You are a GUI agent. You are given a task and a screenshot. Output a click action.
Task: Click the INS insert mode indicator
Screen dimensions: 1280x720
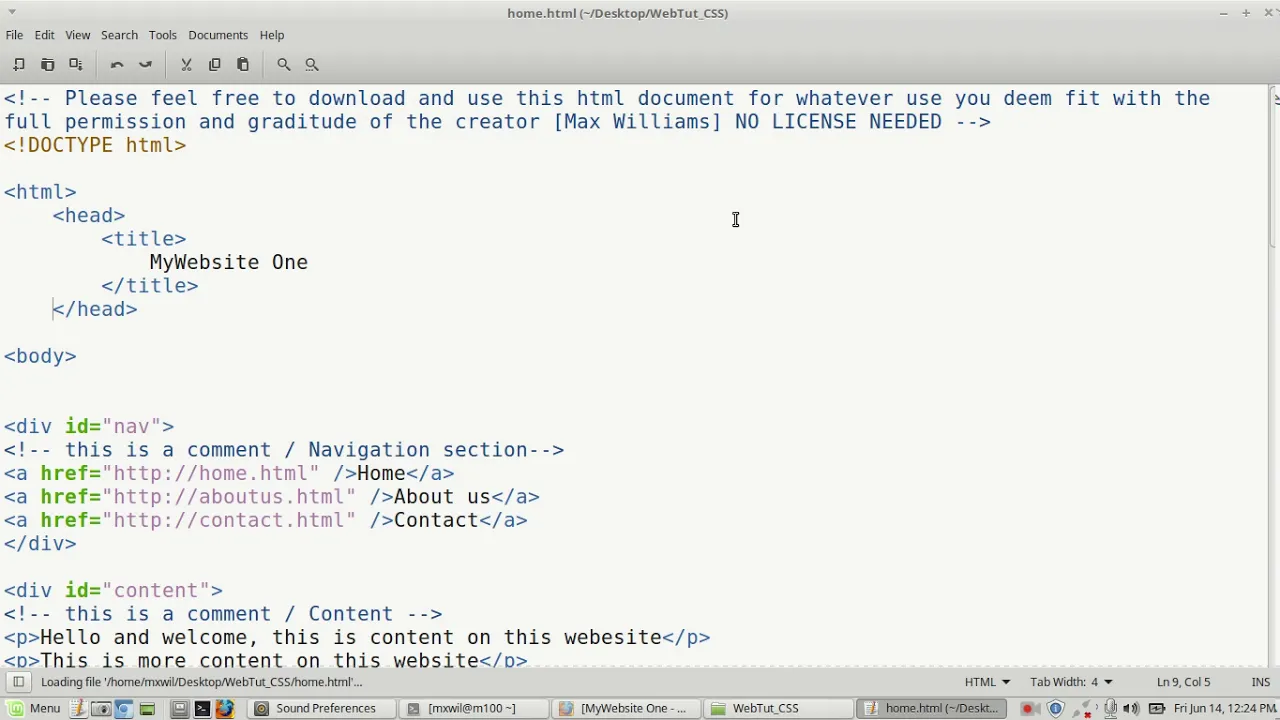pyautogui.click(x=1260, y=682)
